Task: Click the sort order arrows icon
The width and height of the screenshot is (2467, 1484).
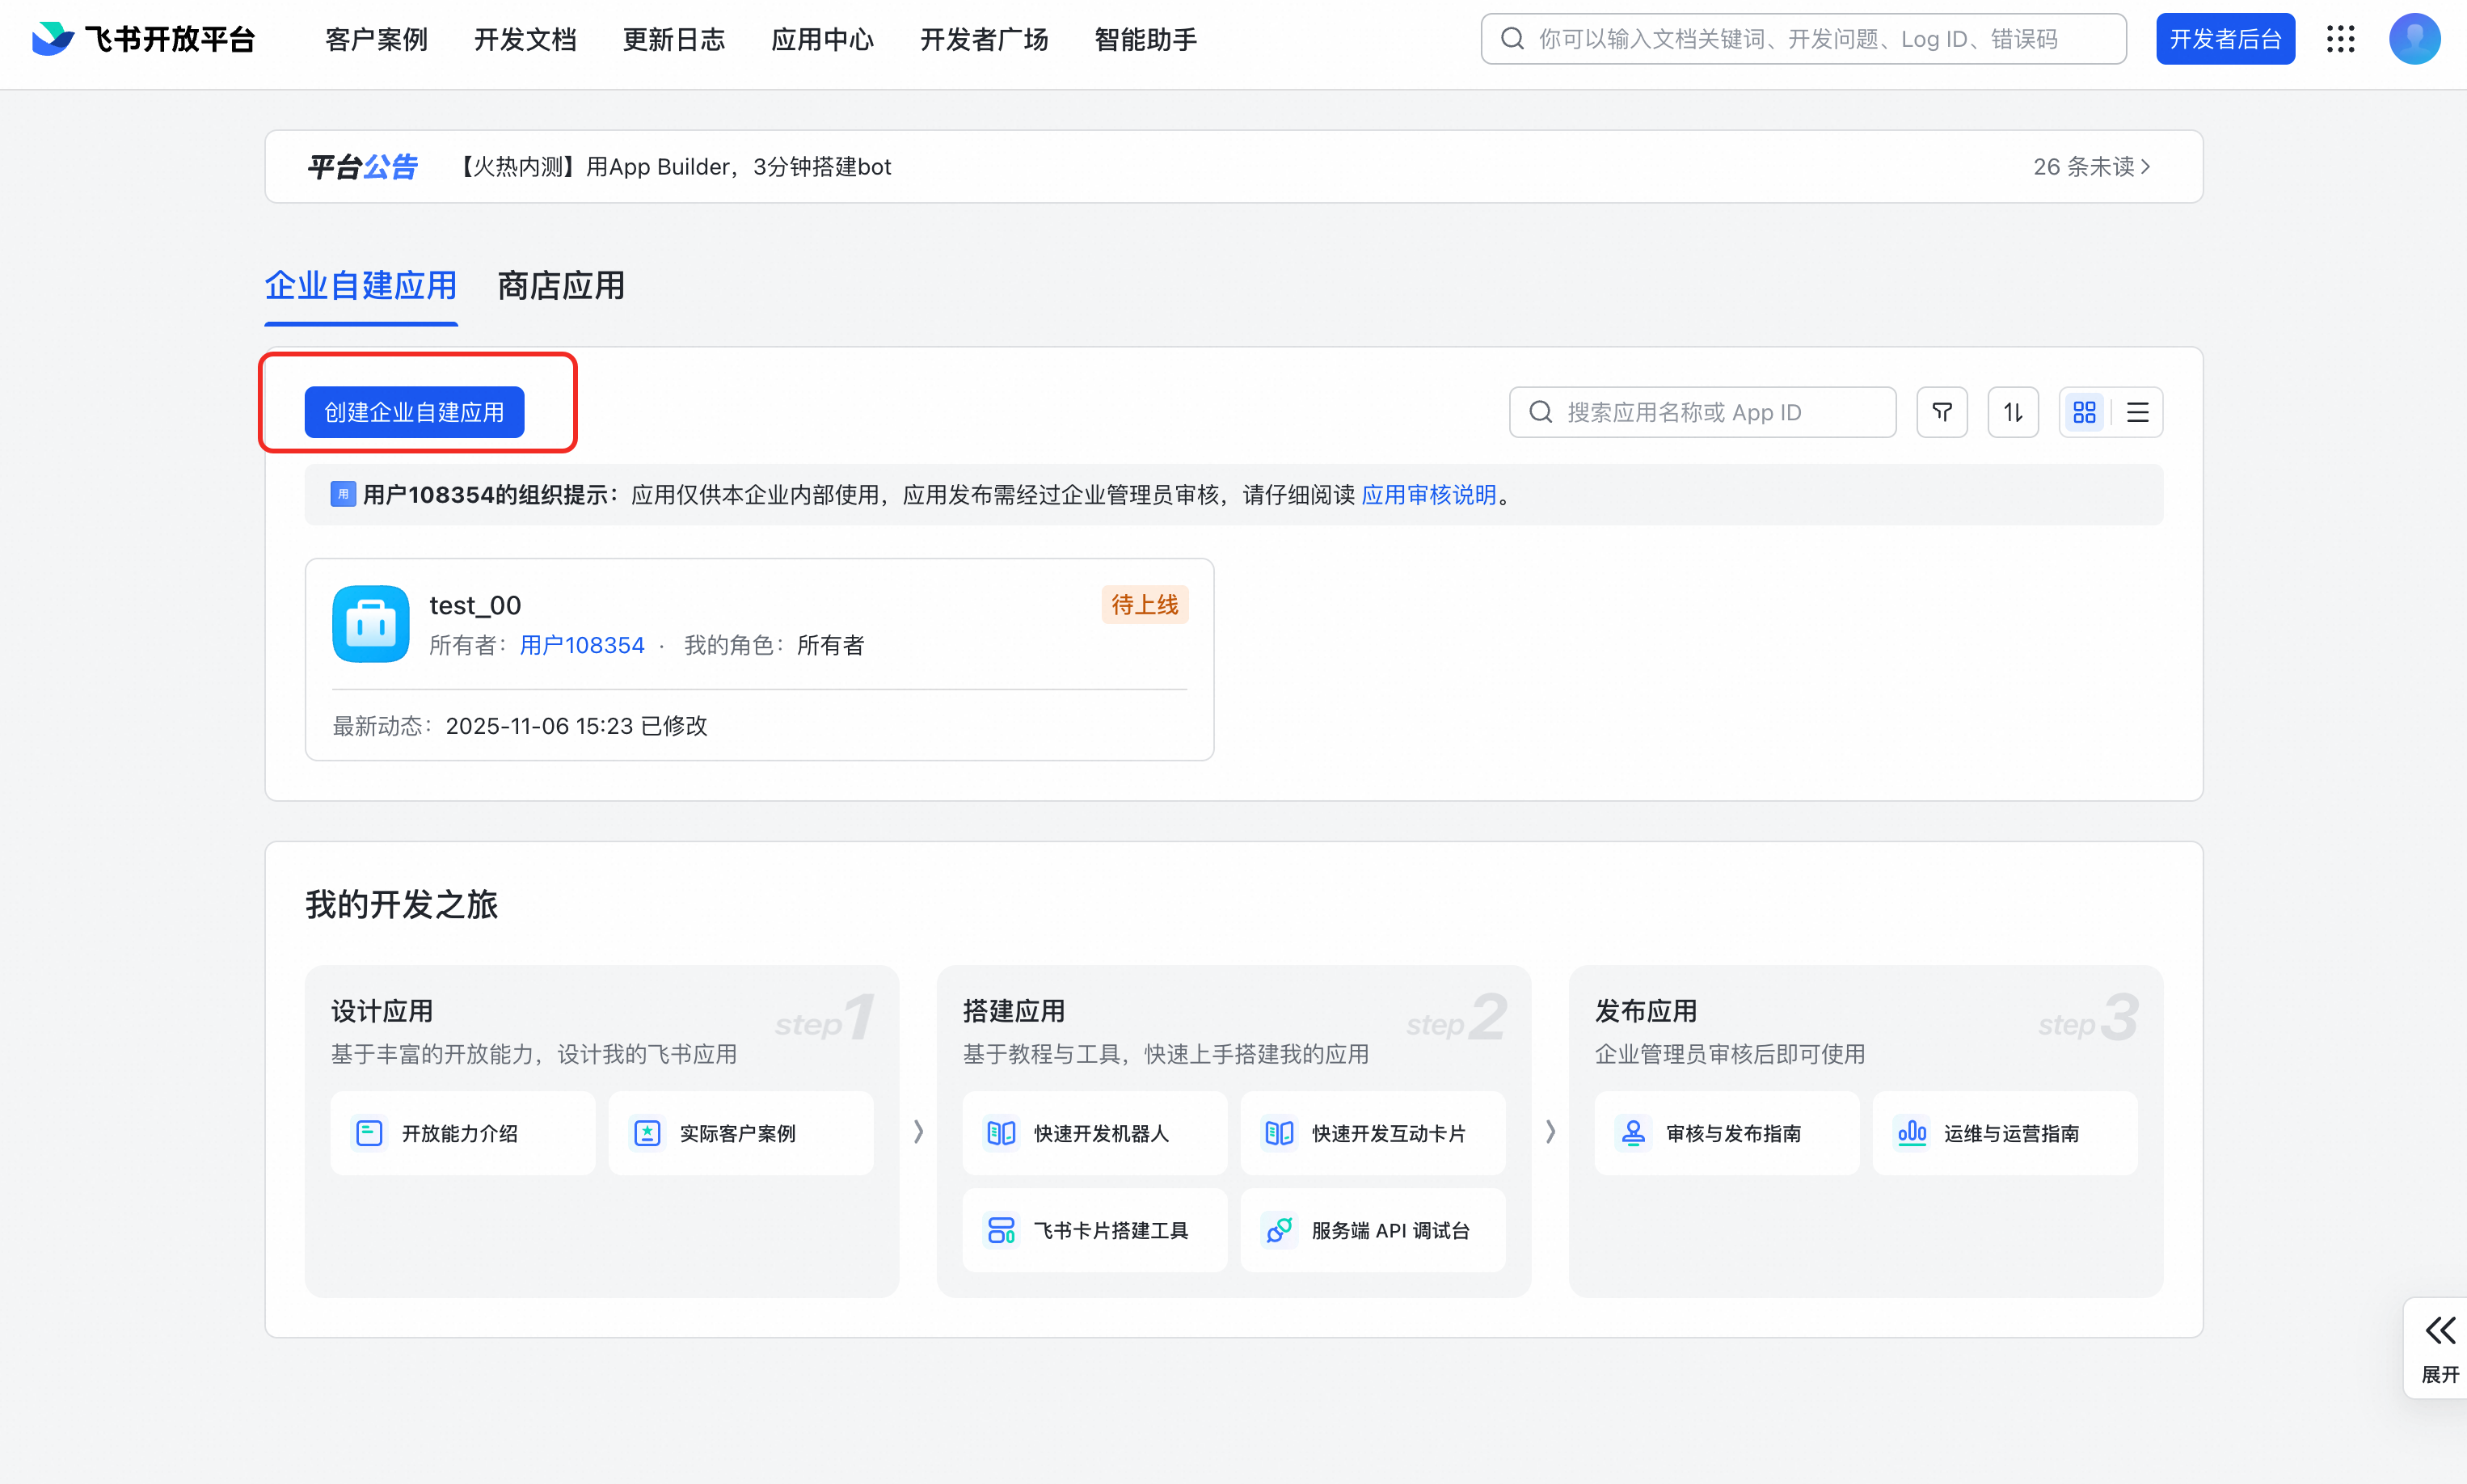Action: point(2012,412)
